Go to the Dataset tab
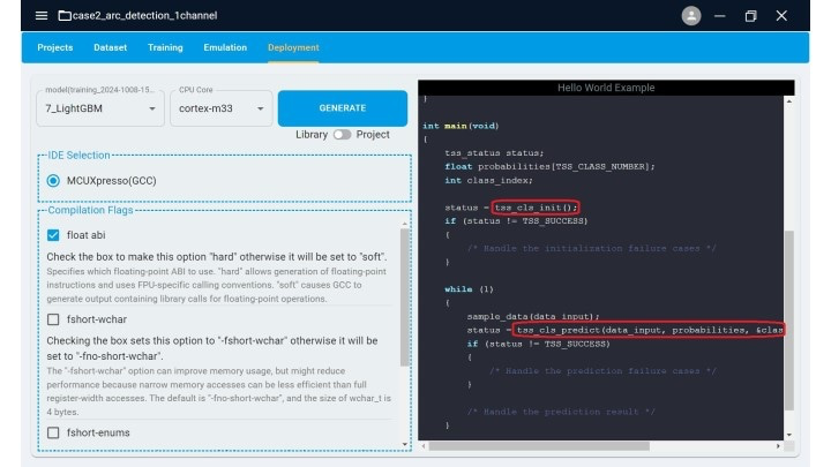Screen dimensions: 832x468 pos(110,48)
